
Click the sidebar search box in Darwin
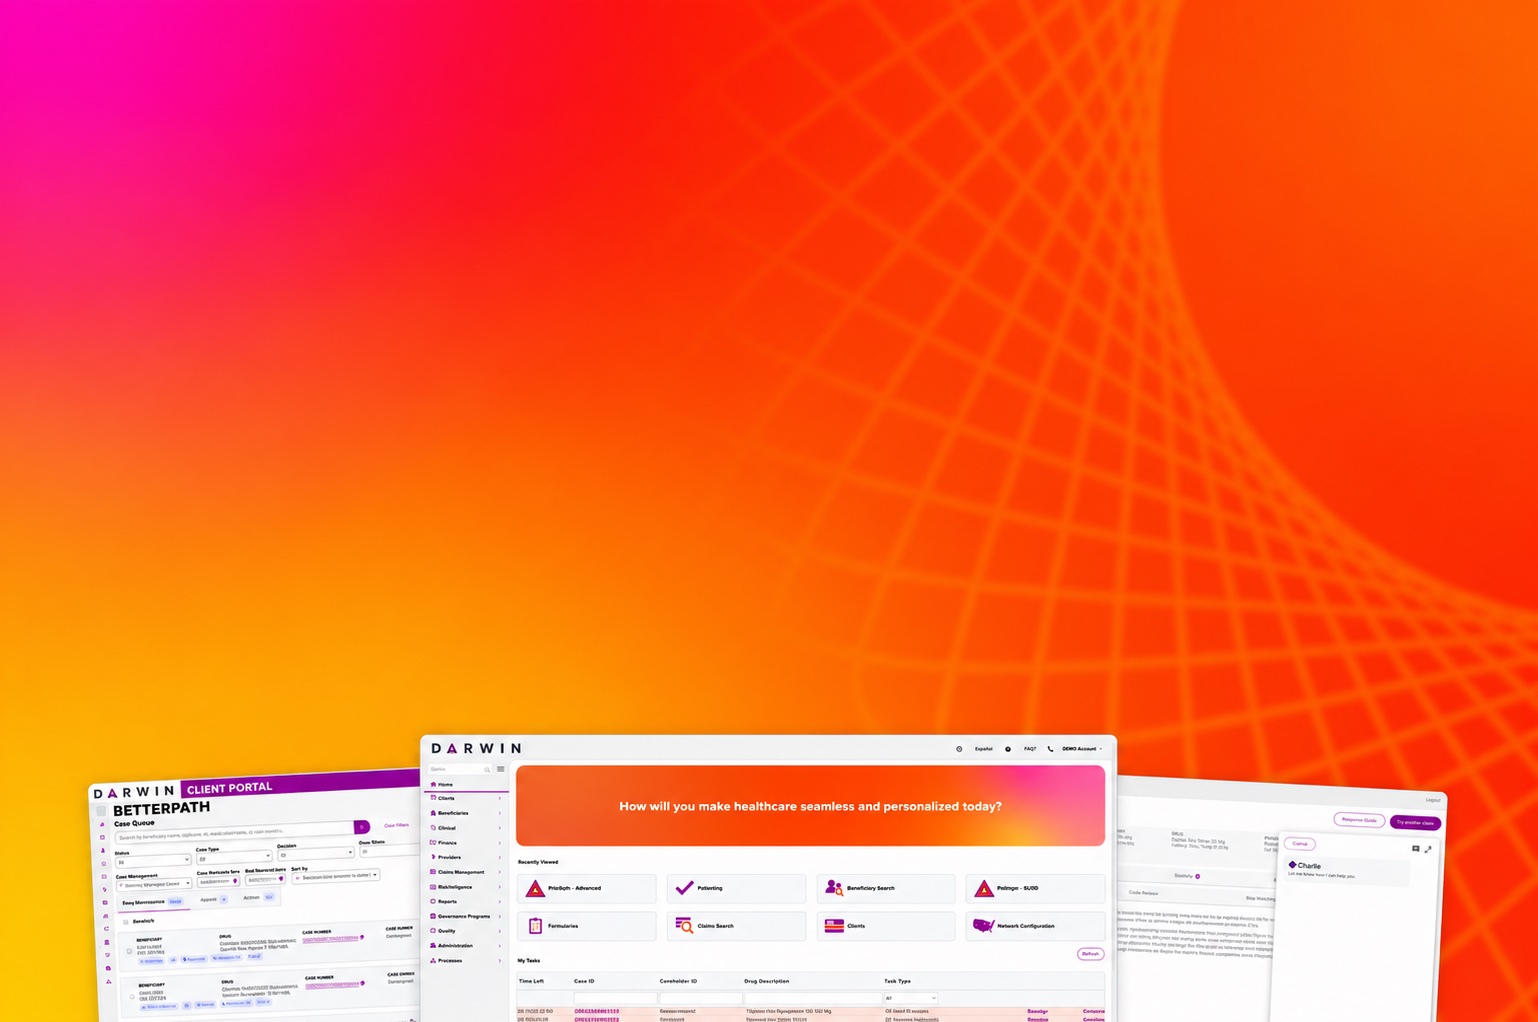click(x=460, y=769)
